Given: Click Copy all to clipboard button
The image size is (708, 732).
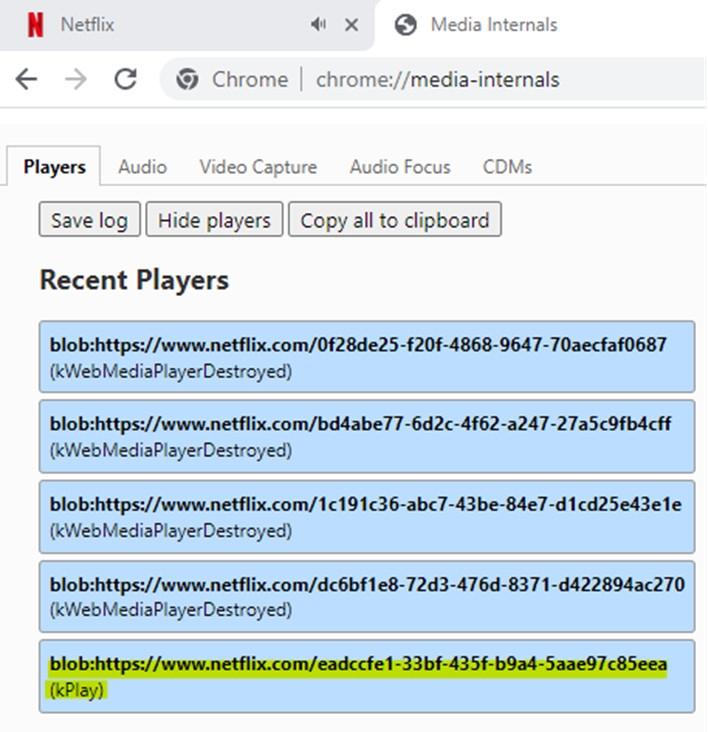Looking at the screenshot, I should 395,219.
